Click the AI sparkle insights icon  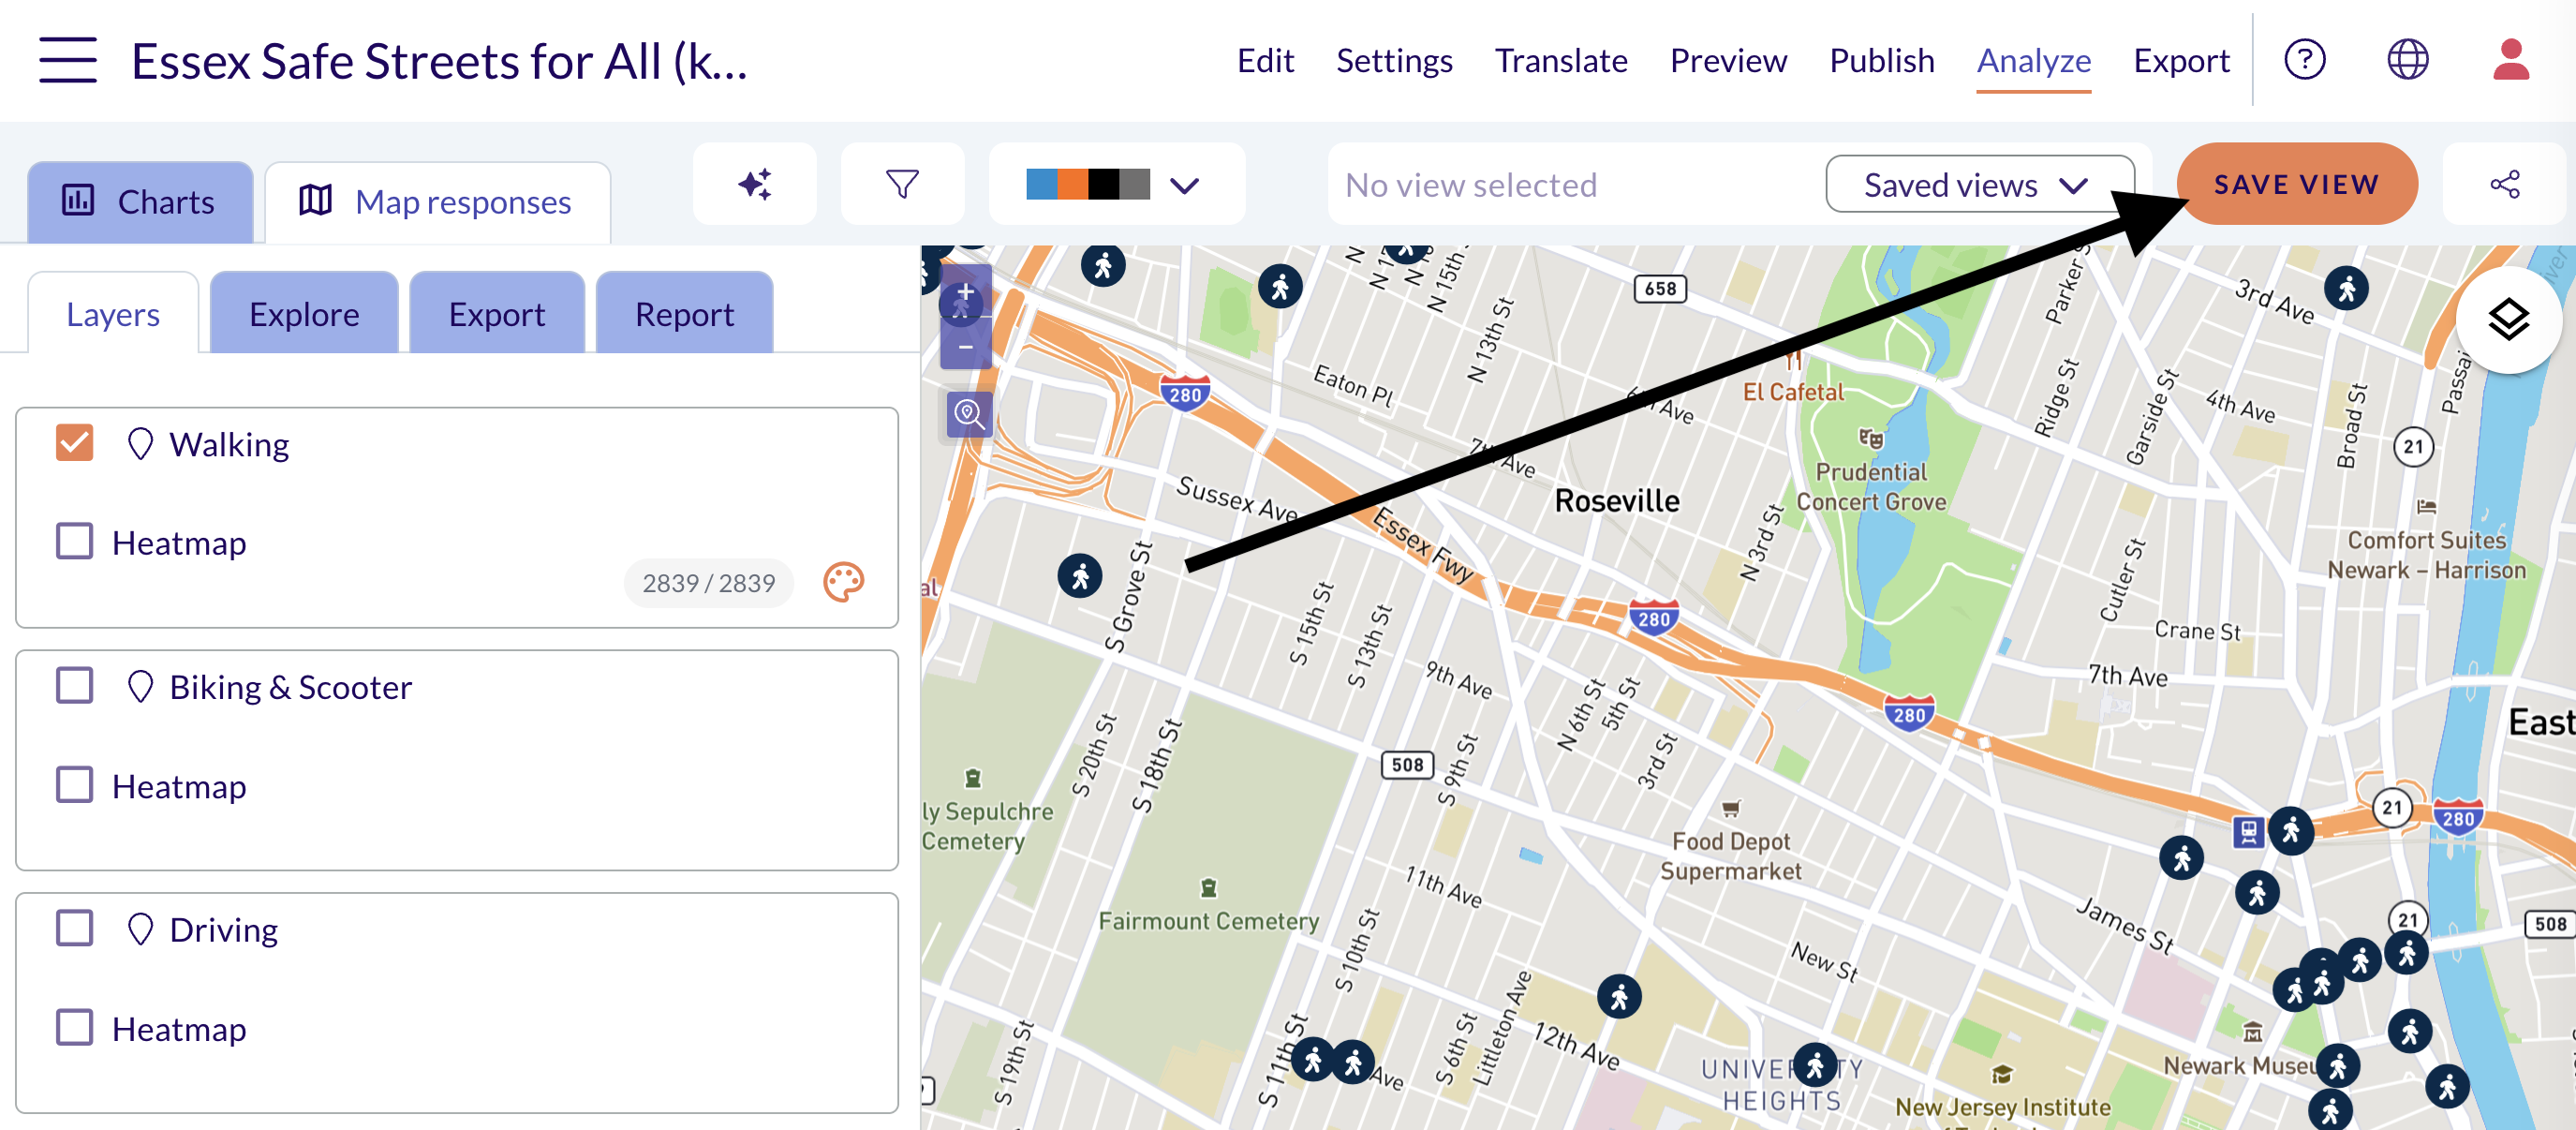pos(755,184)
